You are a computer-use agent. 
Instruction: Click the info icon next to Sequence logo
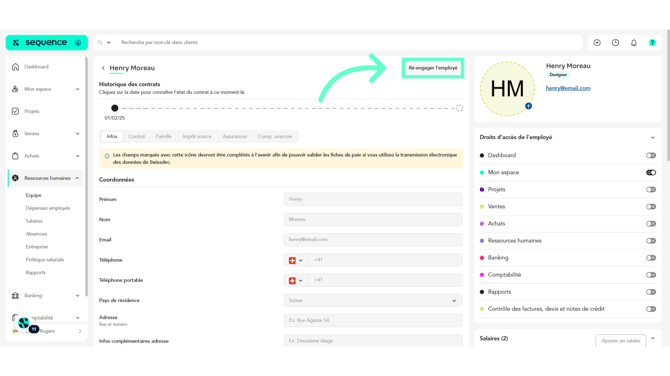pos(78,43)
